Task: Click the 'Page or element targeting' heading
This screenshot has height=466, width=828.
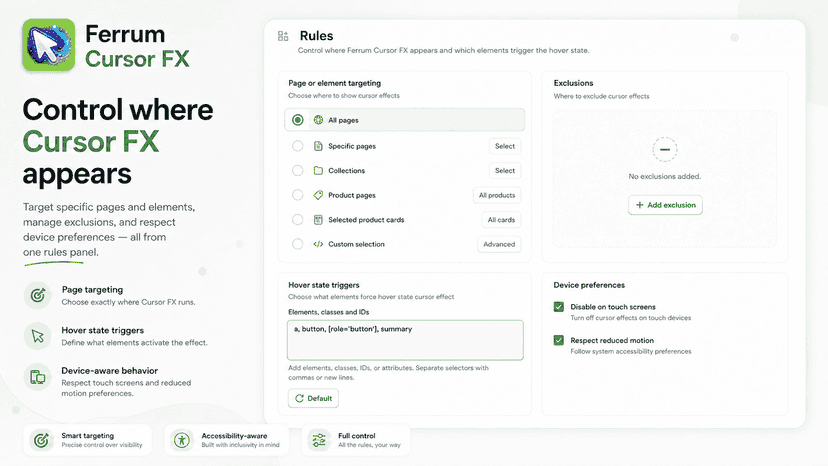Action: [334, 83]
